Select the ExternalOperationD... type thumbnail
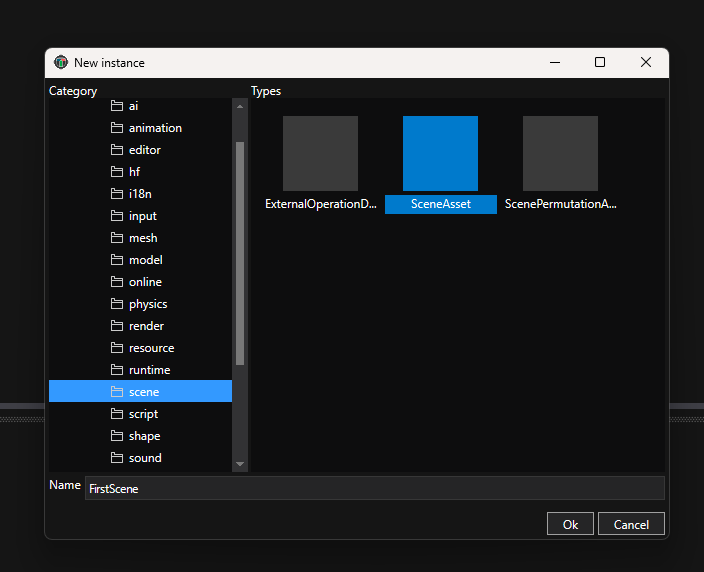Image resolution: width=704 pixels, height=572 pixels. pyautogui.click(x=321, y=154)
